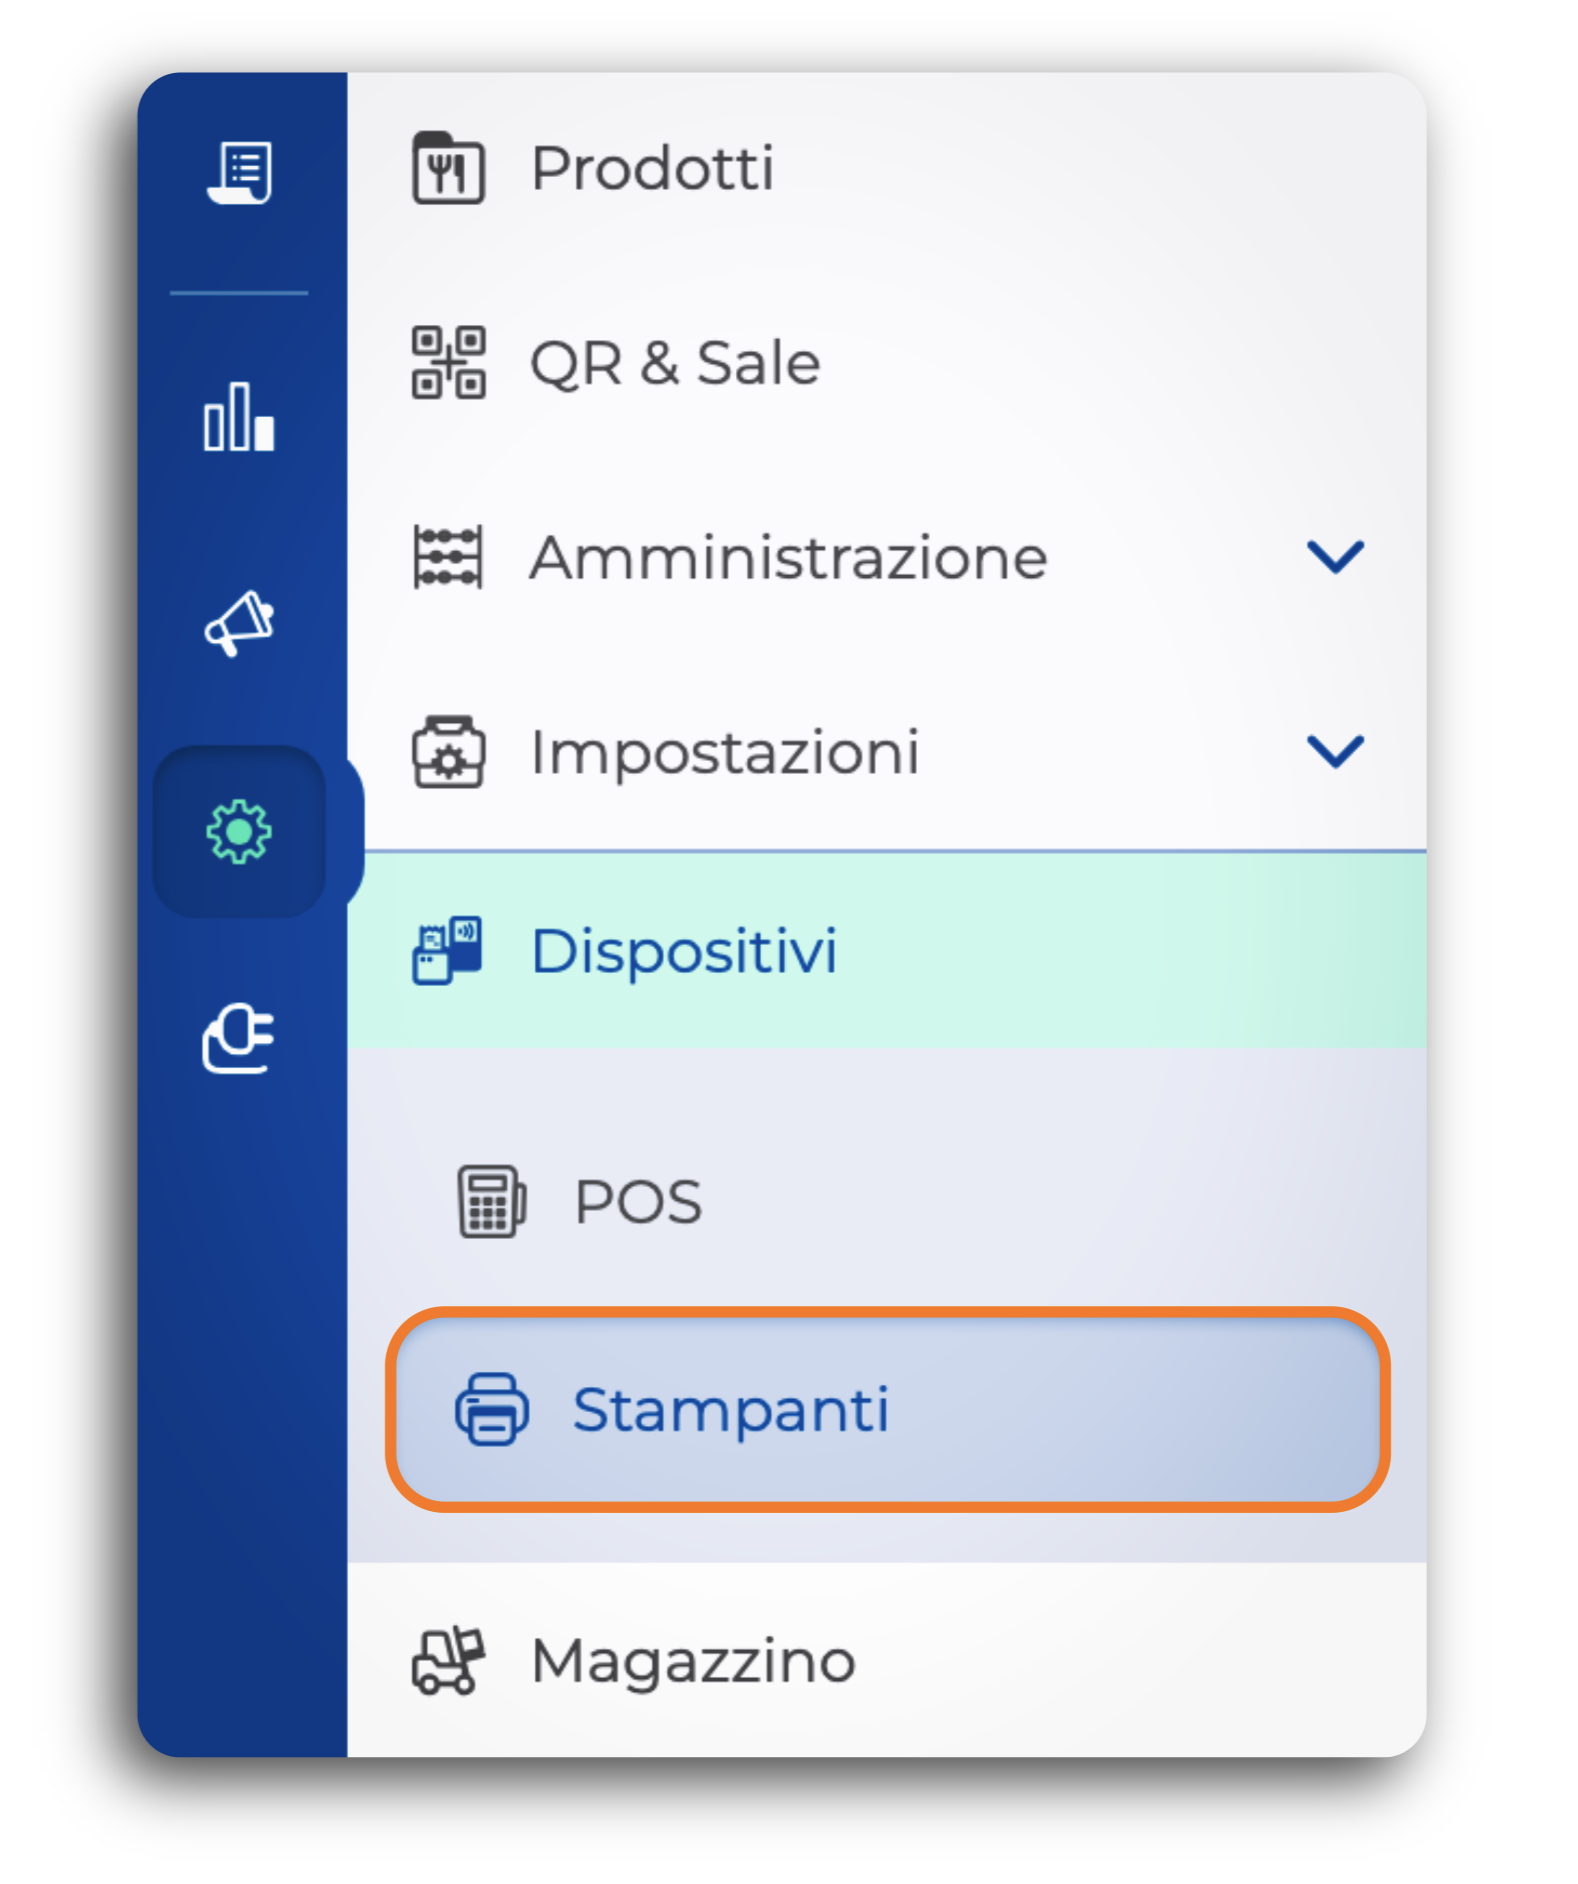Click the POS terminal icon

pyautogui.click(x=491, y=1201)
